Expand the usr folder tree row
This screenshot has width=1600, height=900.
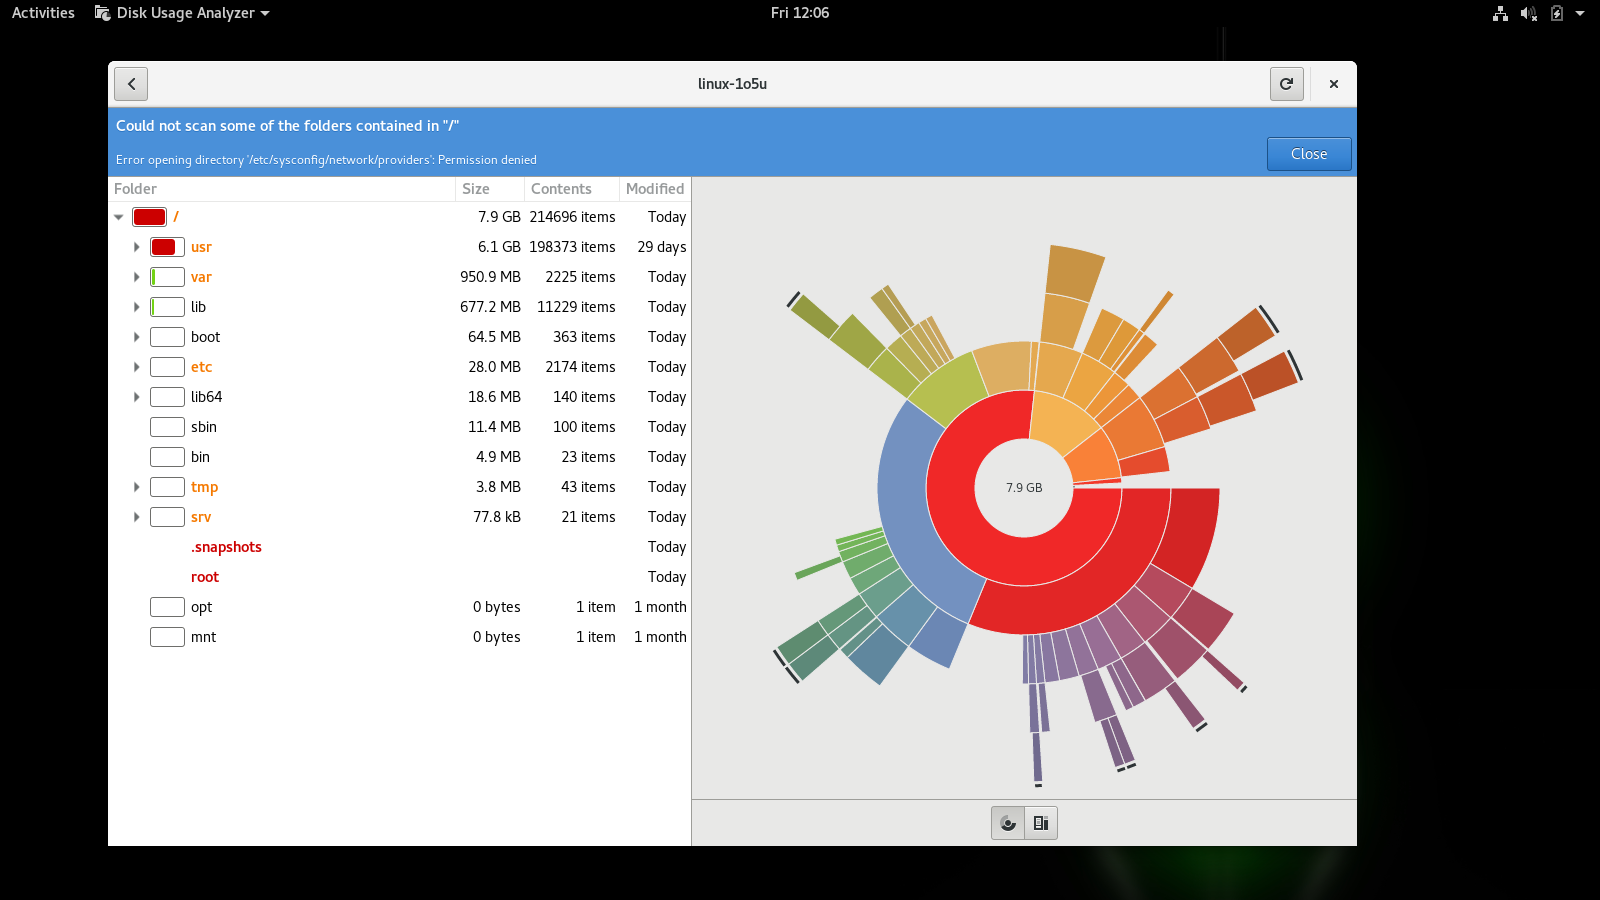(x=137, y=247)
